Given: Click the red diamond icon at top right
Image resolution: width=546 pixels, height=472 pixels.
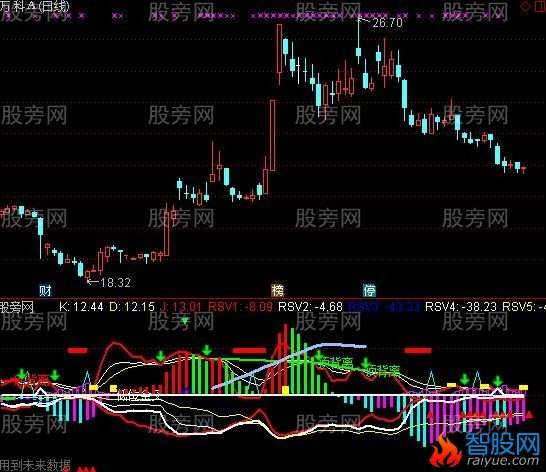Looking at the screenshot, I should [525, 7].
